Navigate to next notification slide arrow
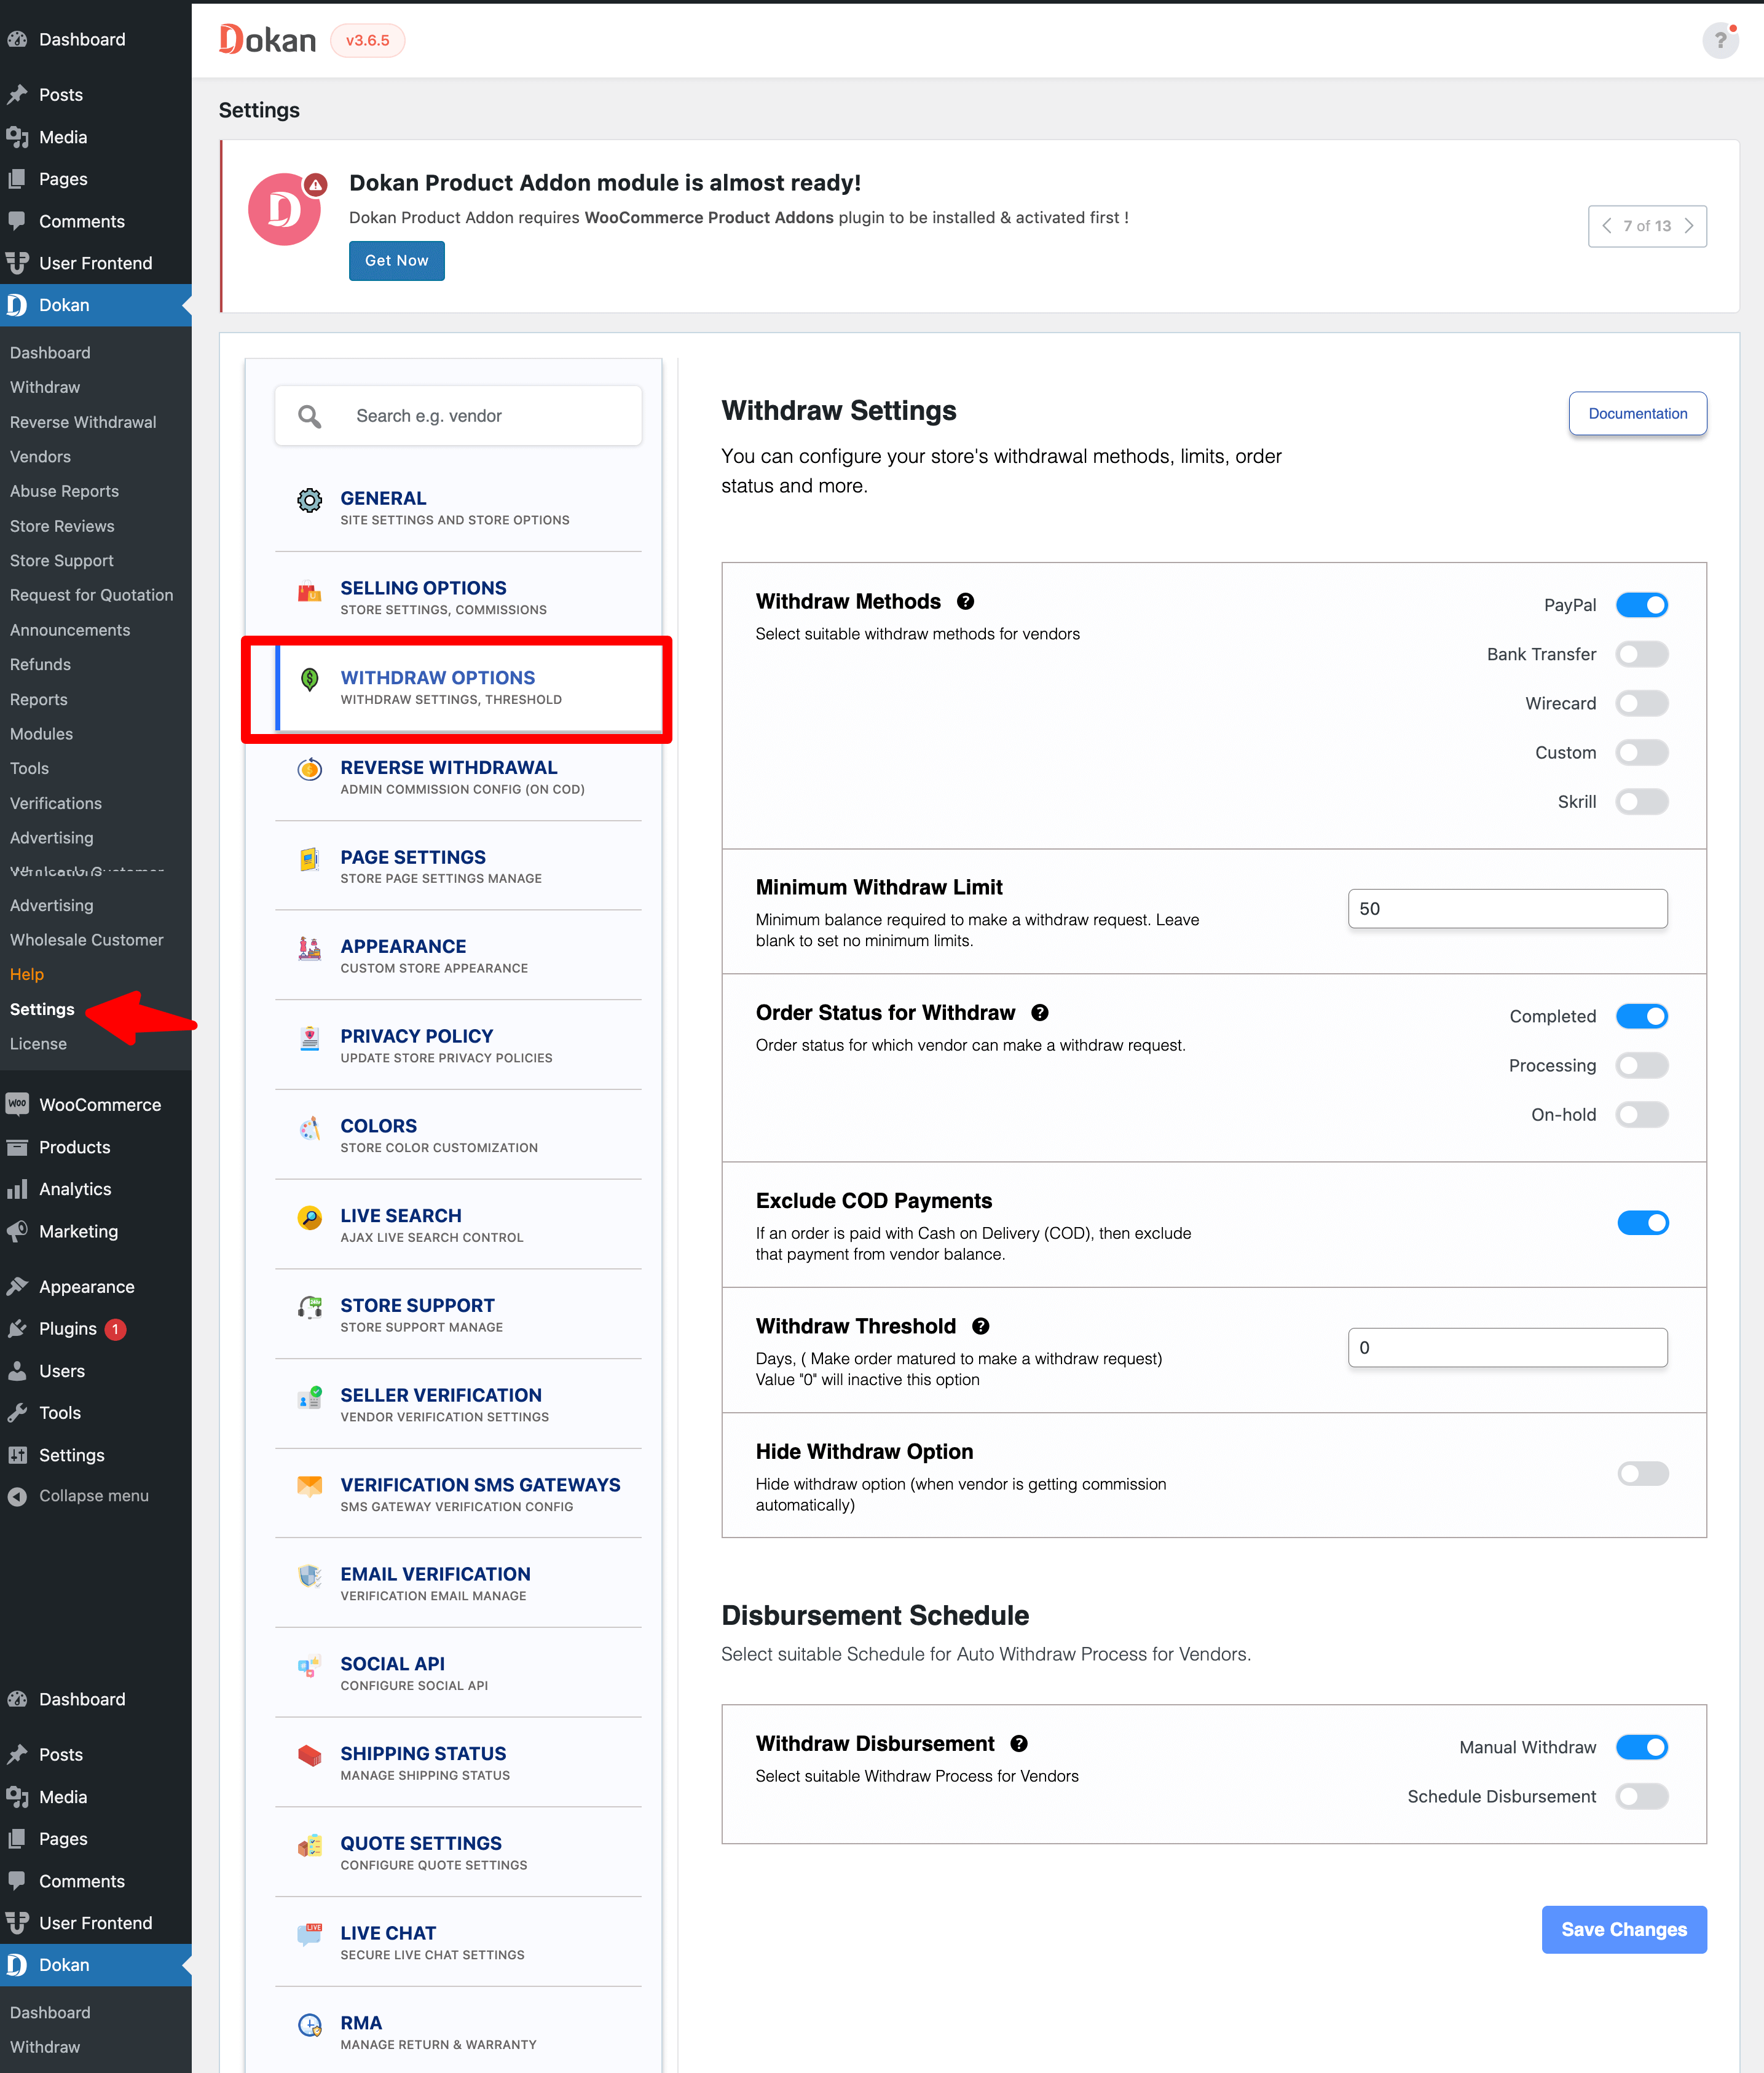 point(1689,226)
